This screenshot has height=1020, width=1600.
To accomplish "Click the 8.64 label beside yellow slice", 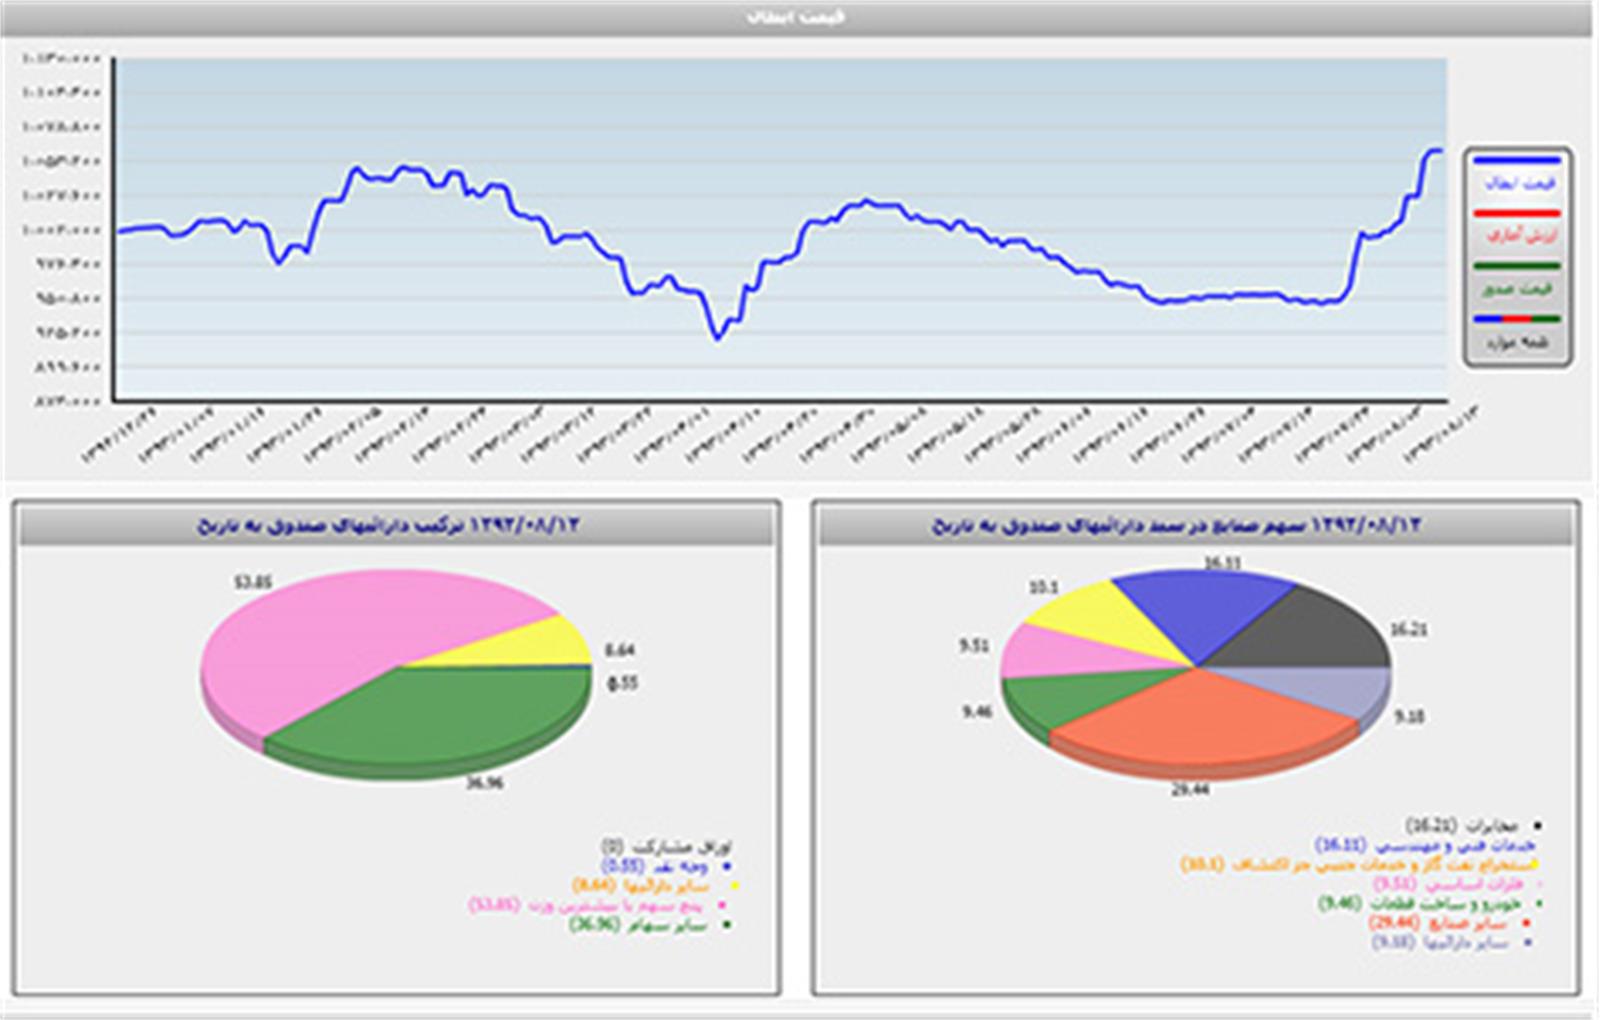I will point(619,650).
